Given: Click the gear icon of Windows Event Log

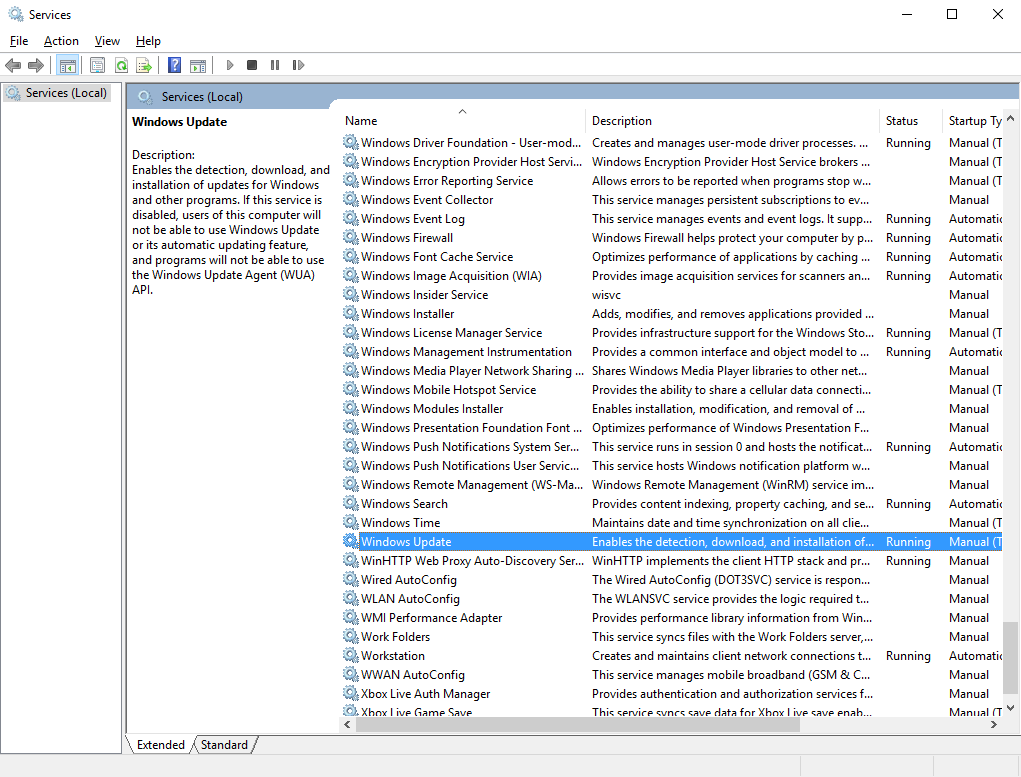Looking at the screenshot, I should 351,218.
